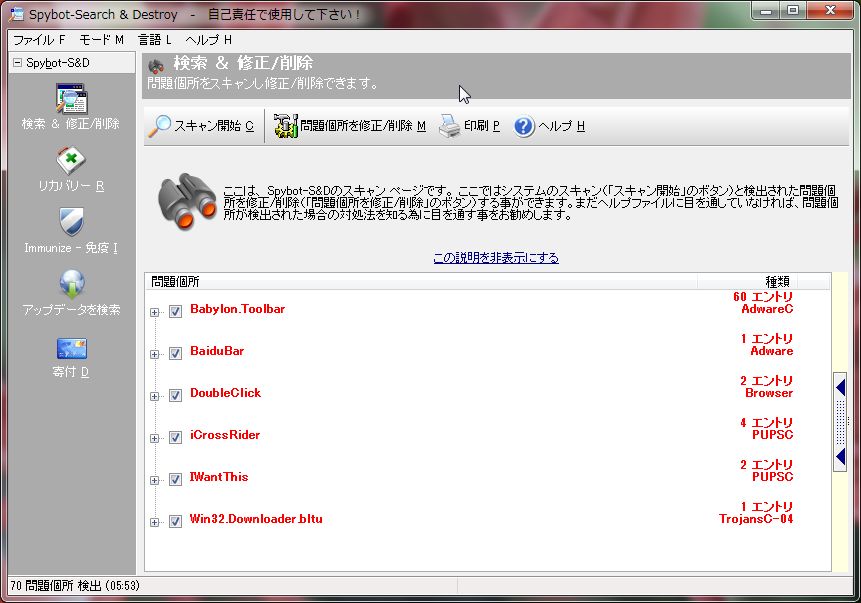Maximize the Spybot window
This screenshot has height=603, width=861.
click(793, 10)
